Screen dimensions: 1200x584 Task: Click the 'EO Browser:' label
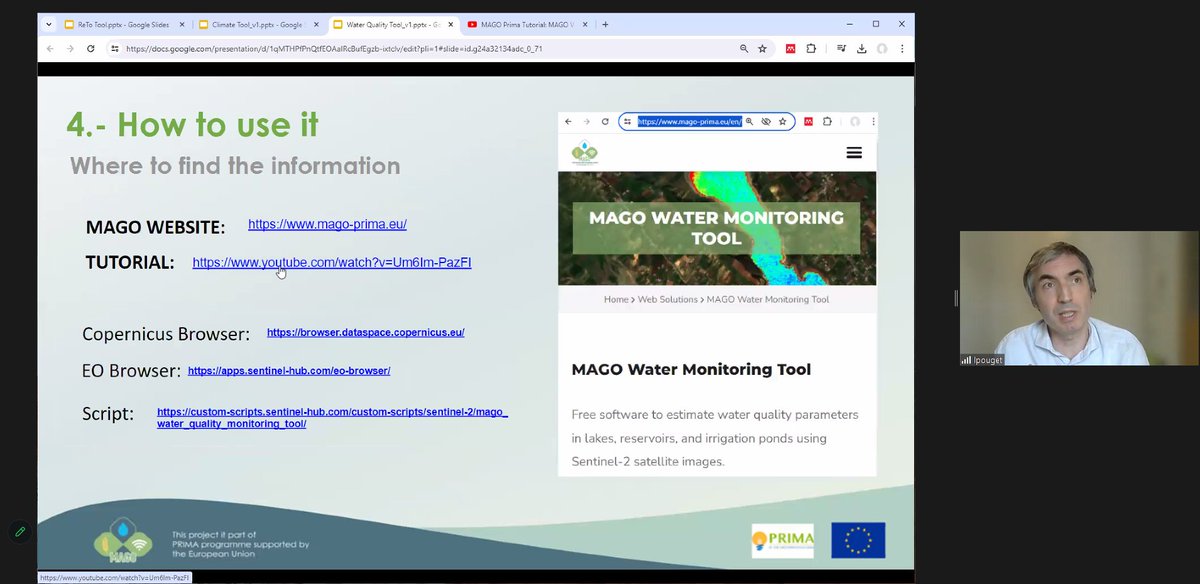click(131, 371)
